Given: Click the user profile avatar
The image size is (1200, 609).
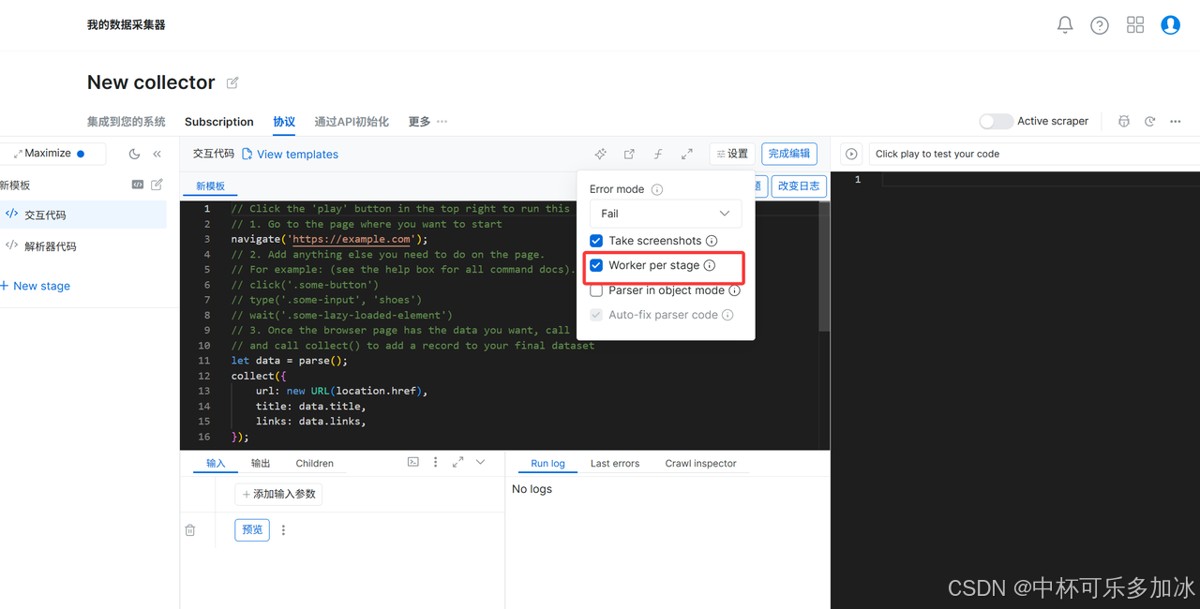Looking at the screenshot, I should point(1170,25).
